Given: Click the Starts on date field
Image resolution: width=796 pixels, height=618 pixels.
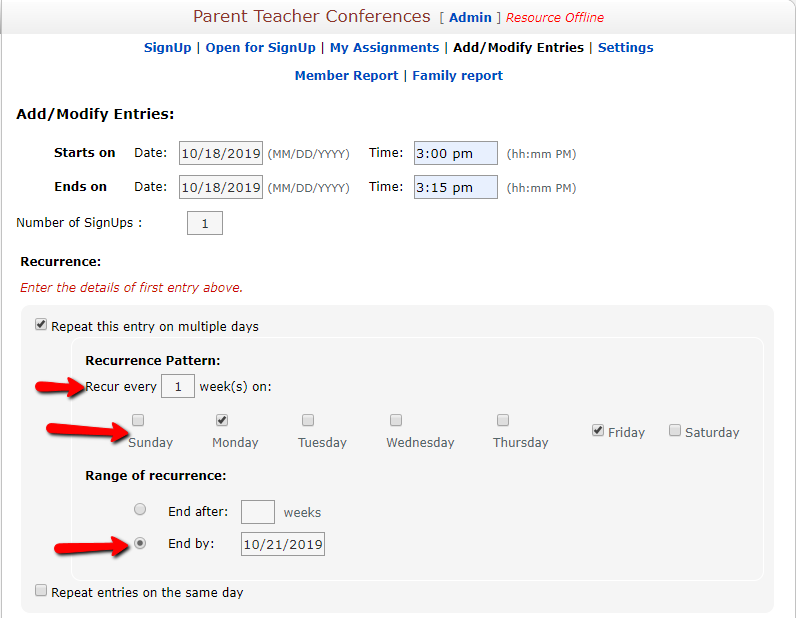Looking at the screenshot, I should 221,153.
